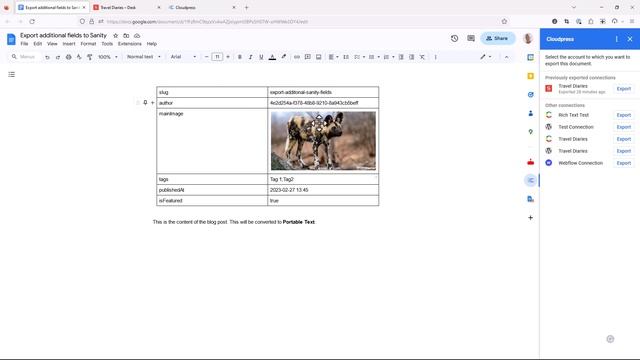This screenshot has height=360, width=640.
Task: Open the Extensions menu
Action: click(129, 44)
